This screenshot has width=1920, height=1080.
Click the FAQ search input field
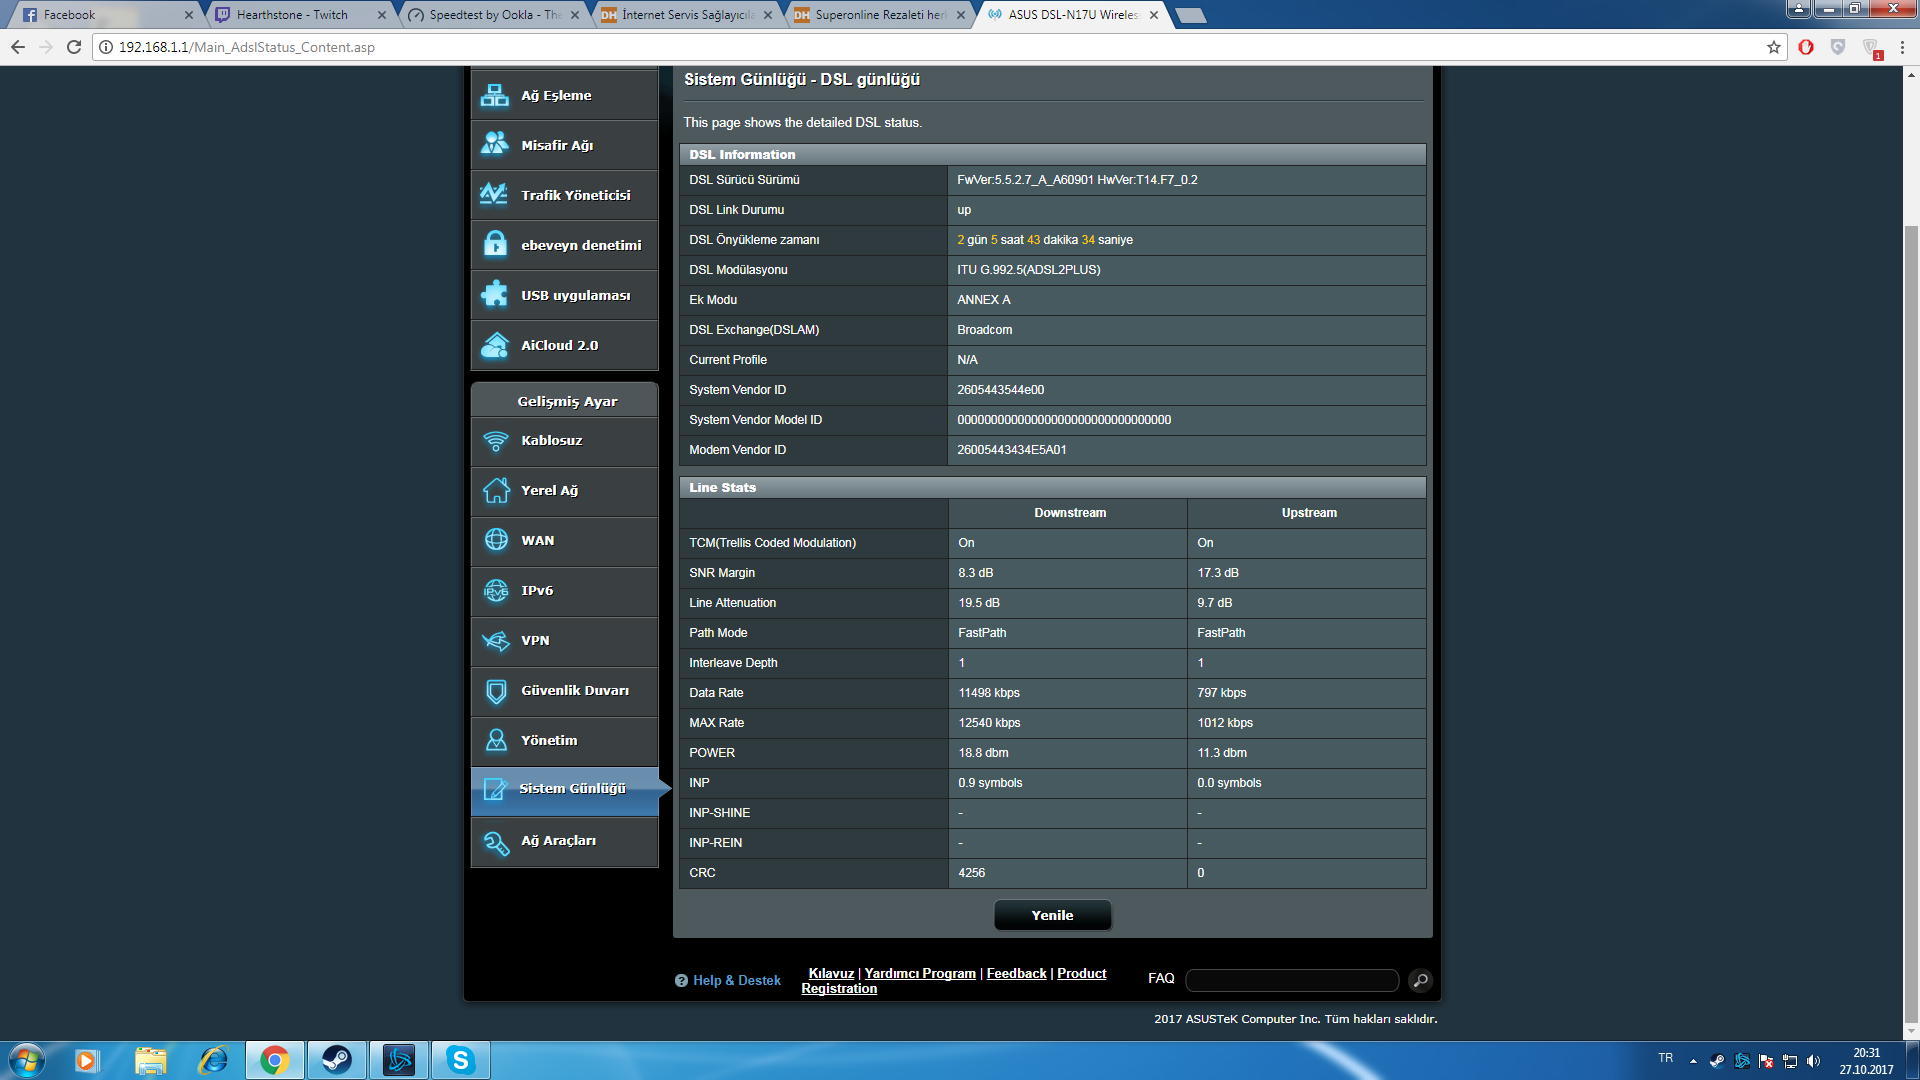click(x=1291, y=980)
